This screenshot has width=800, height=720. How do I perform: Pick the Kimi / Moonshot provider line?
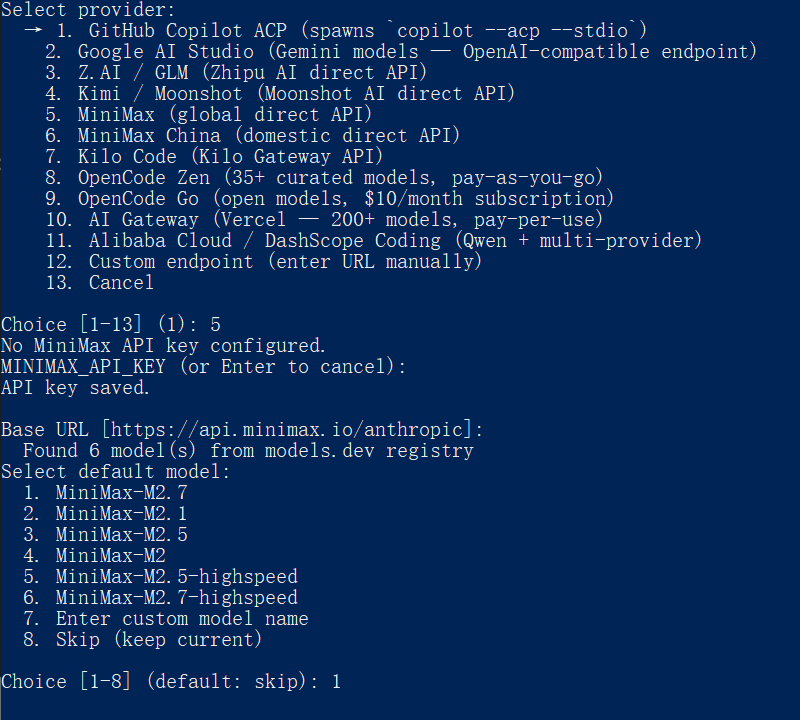296,93
